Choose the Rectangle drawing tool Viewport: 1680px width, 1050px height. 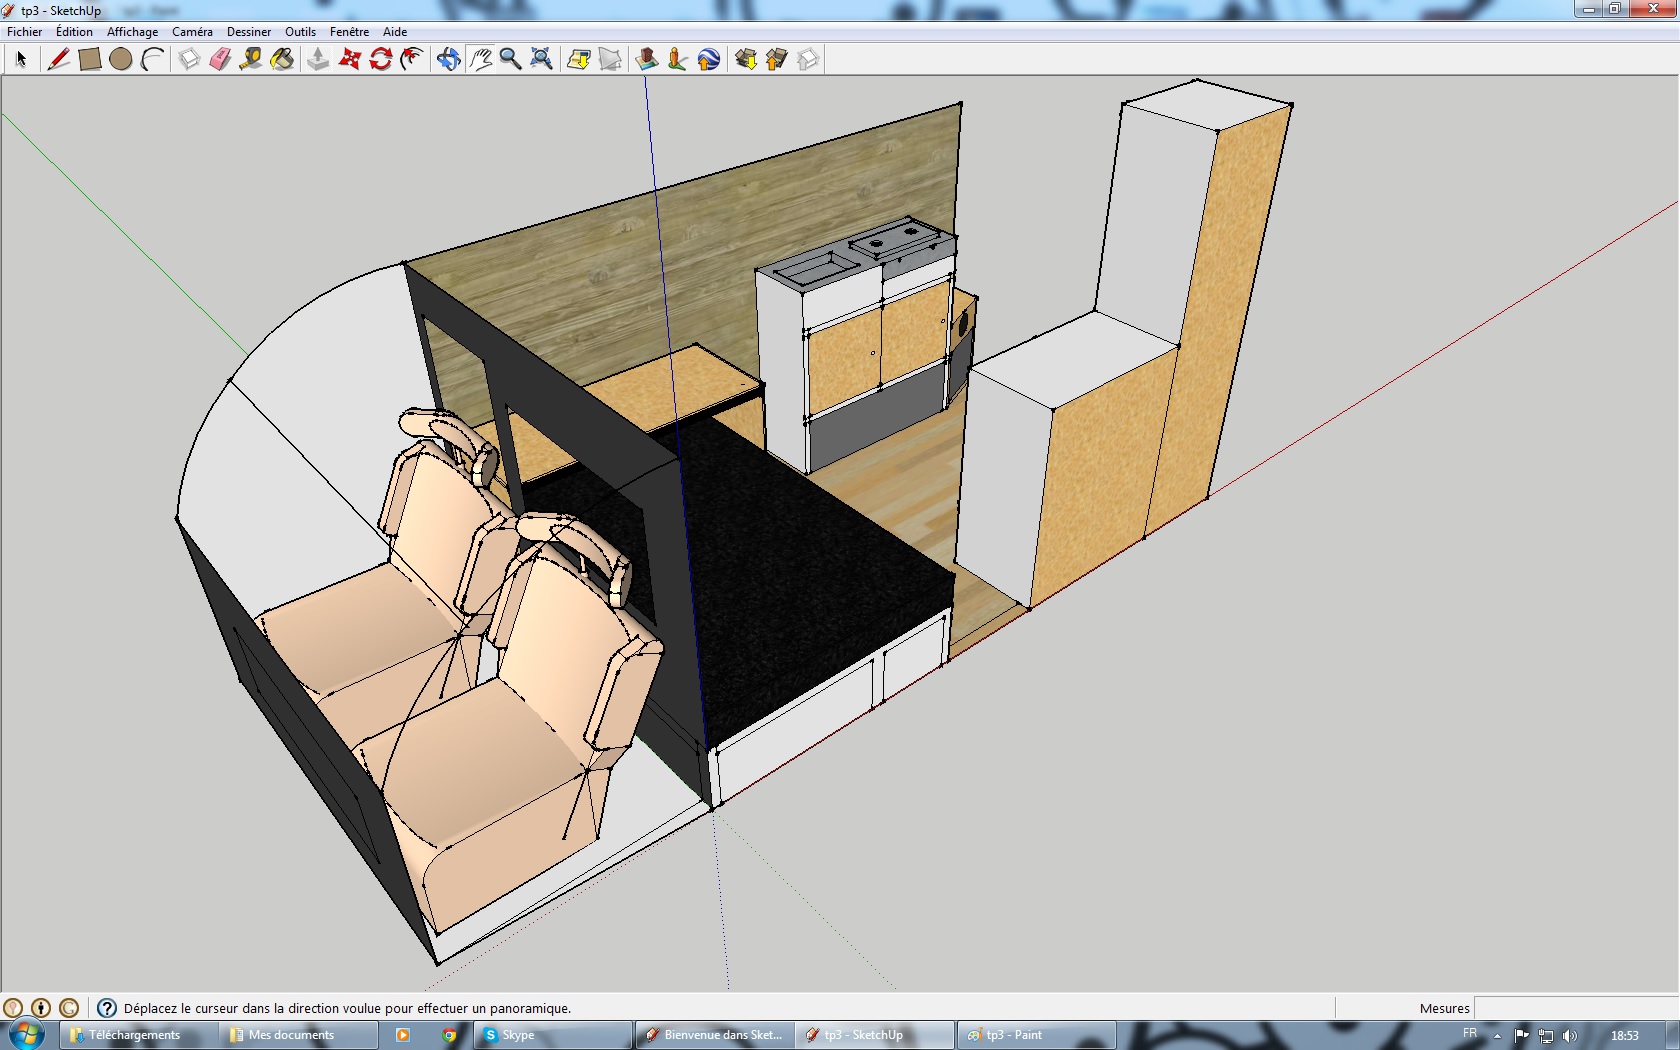pos(90,60)
